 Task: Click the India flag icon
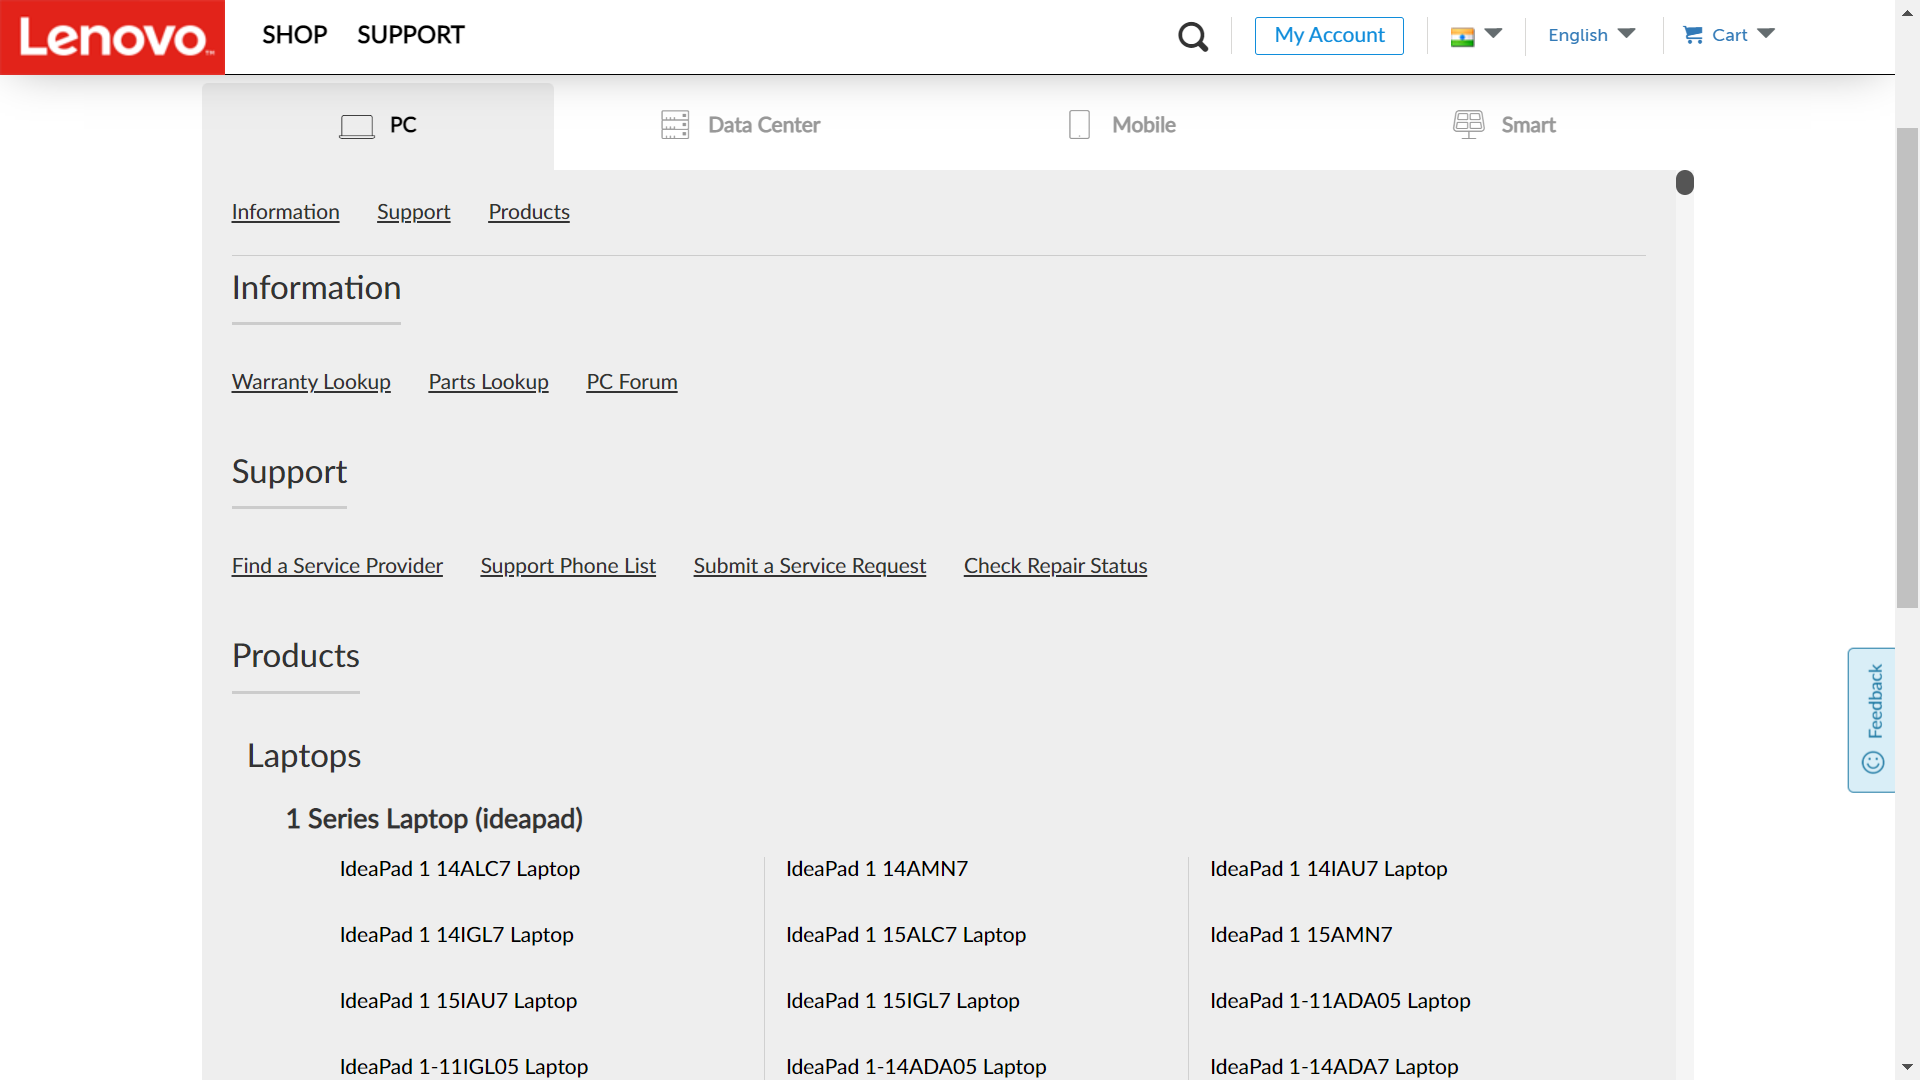(1462, 36)
